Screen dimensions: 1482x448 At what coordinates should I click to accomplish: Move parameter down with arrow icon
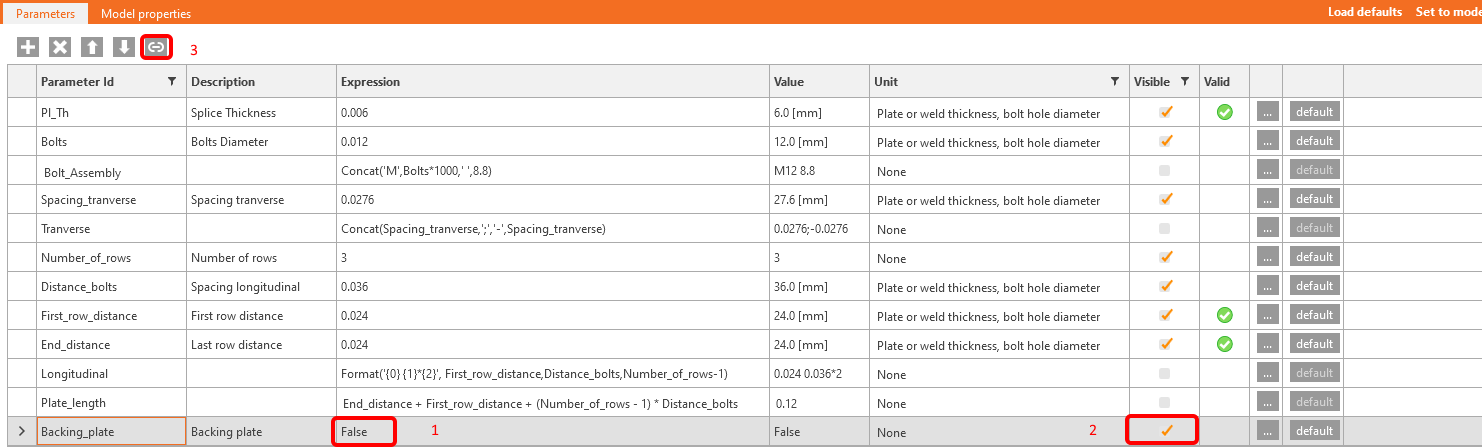tap(124, 47)
